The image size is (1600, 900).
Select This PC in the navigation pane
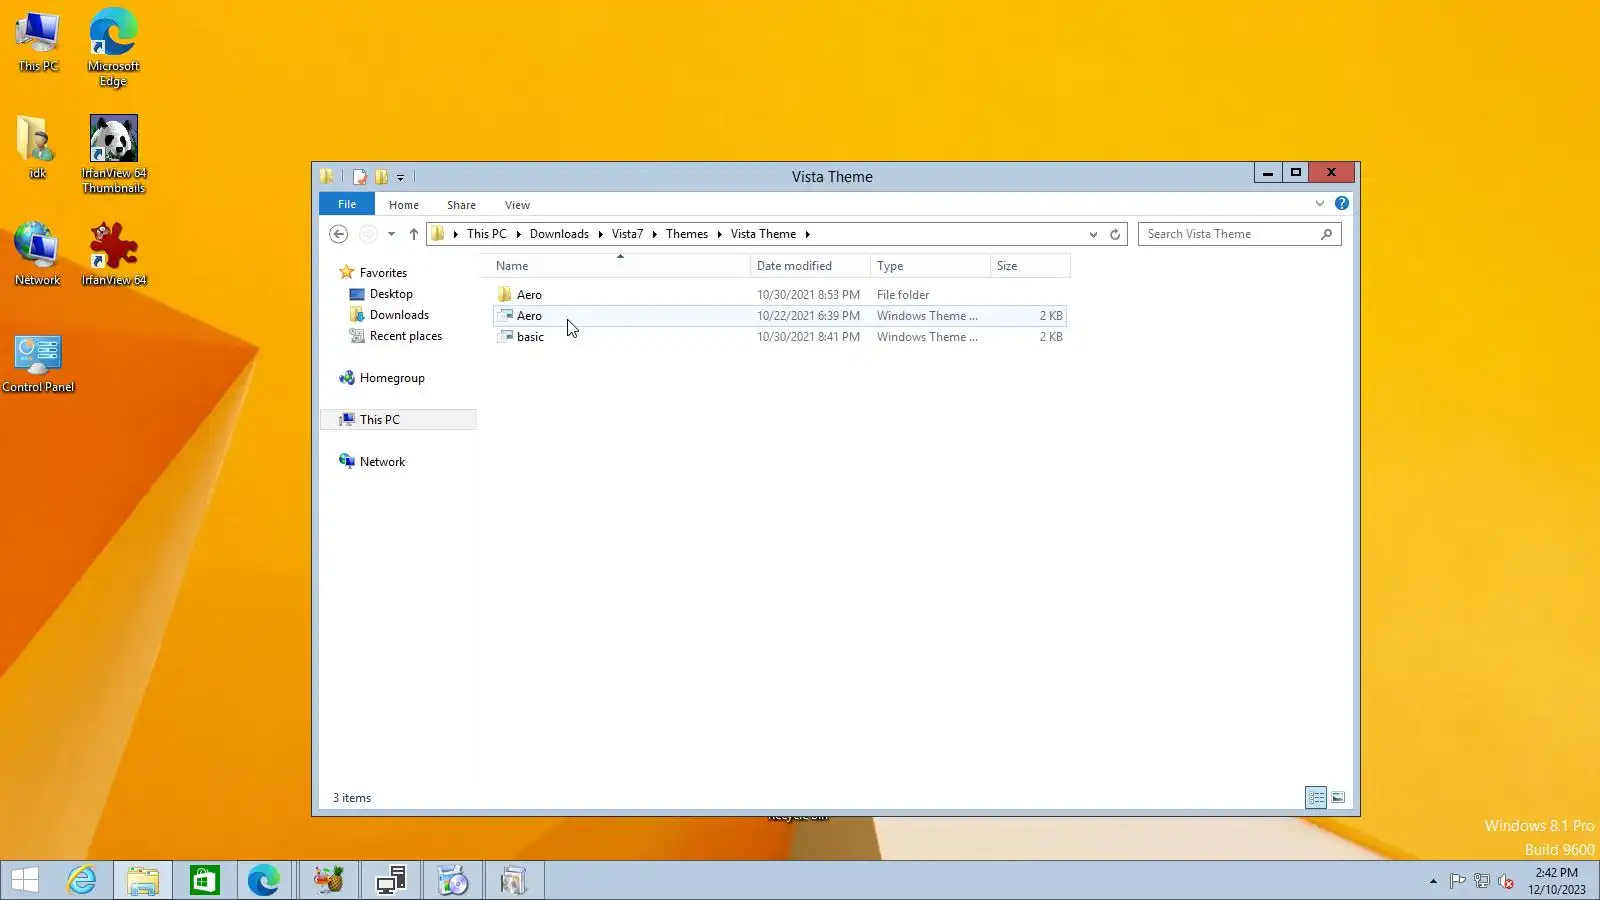pyautogui.click(x=399, y=420)
